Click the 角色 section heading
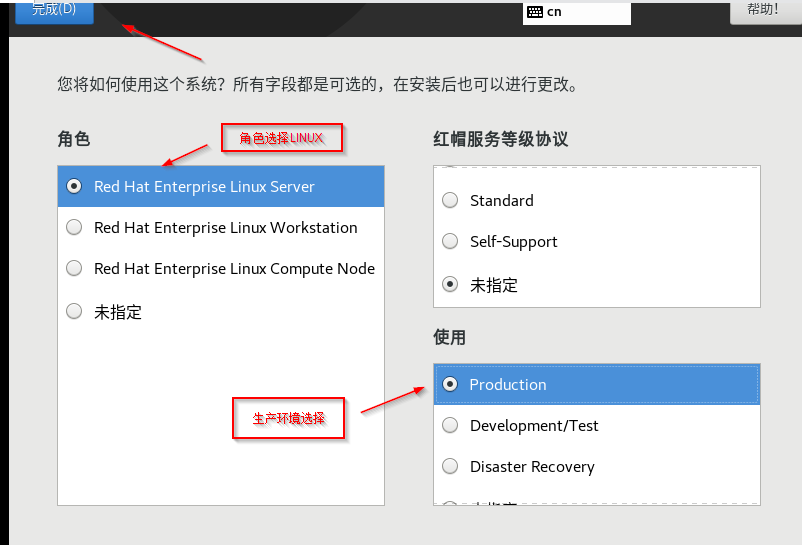This screenshot has width=802, height=545. 74,139
